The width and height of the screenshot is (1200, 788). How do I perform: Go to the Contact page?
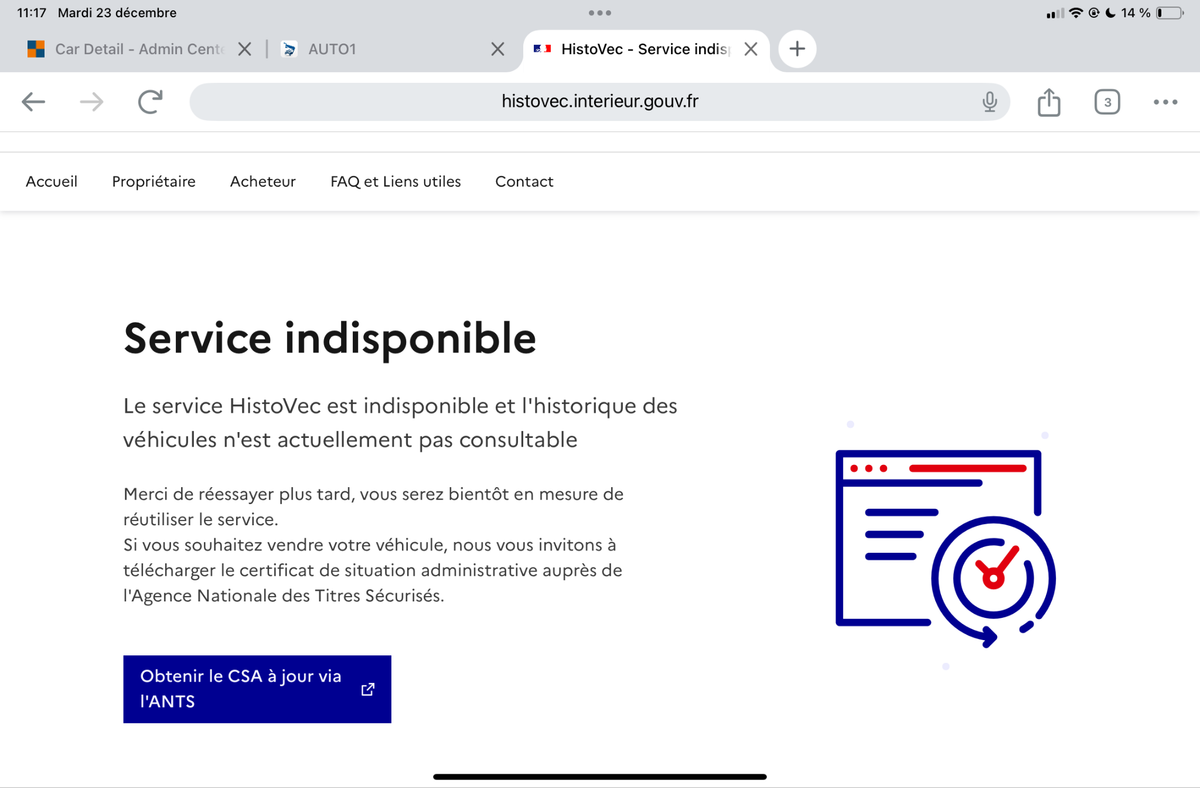coord(524,181)
